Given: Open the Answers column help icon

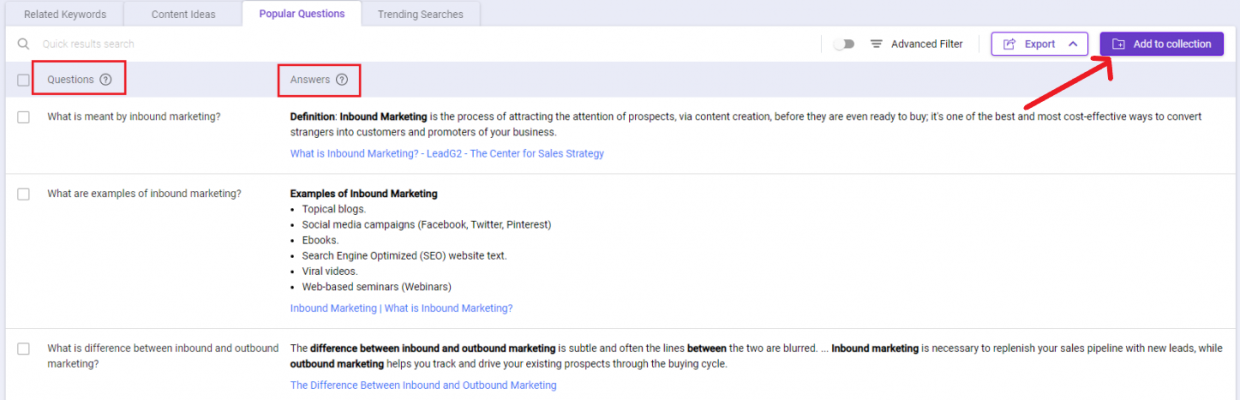Looking at the screenshot, I should 342,79.
